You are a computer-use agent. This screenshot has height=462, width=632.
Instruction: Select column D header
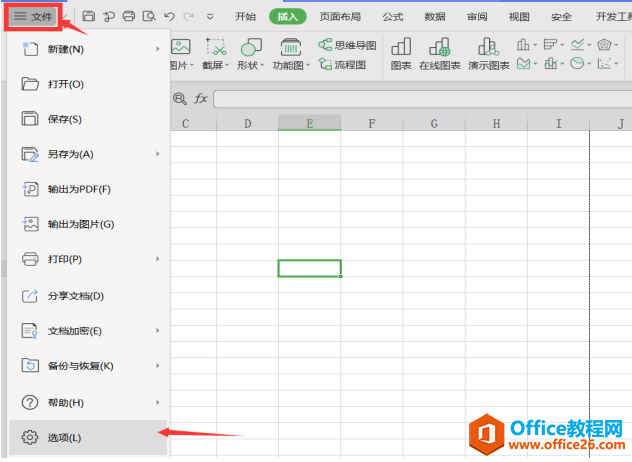(247, 123)
